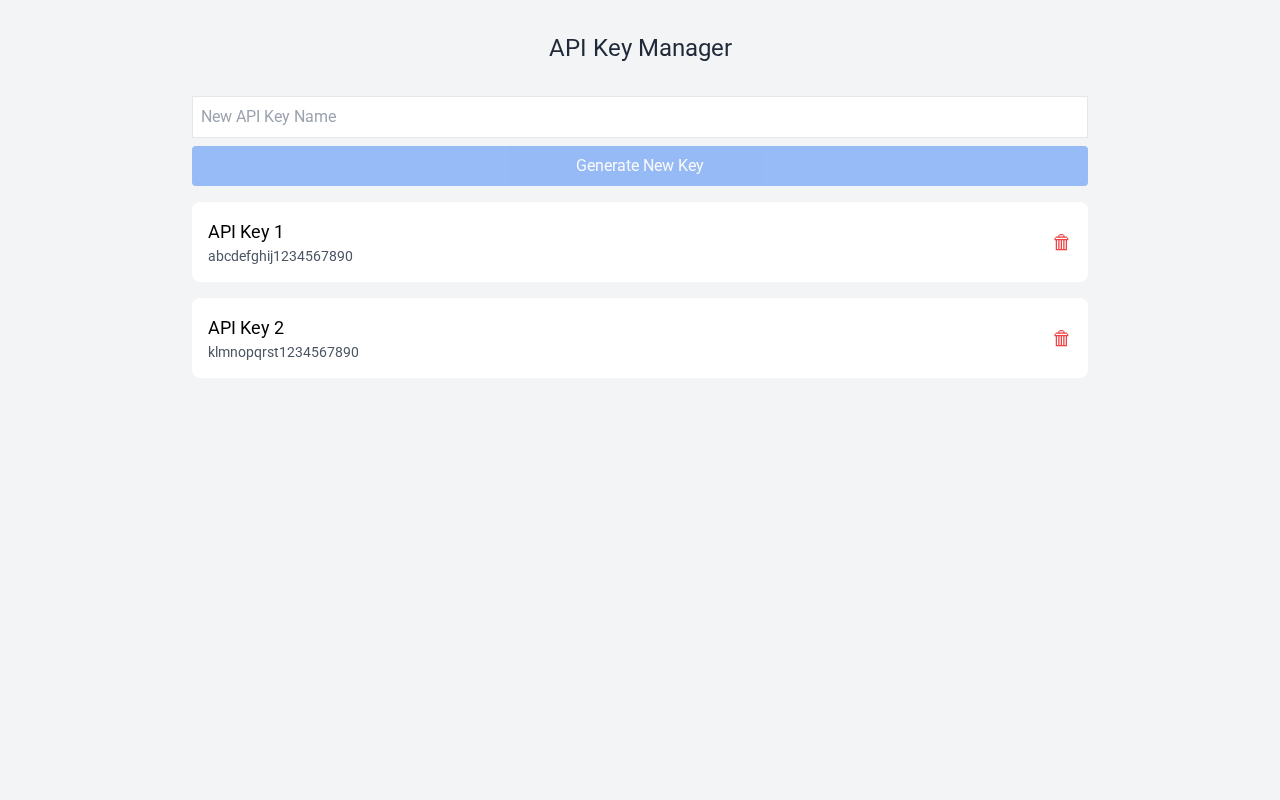This screenshot has height=800, width=1280.
Task: Delete API Key 1 with trash icon
Action: coord(1061,242)
